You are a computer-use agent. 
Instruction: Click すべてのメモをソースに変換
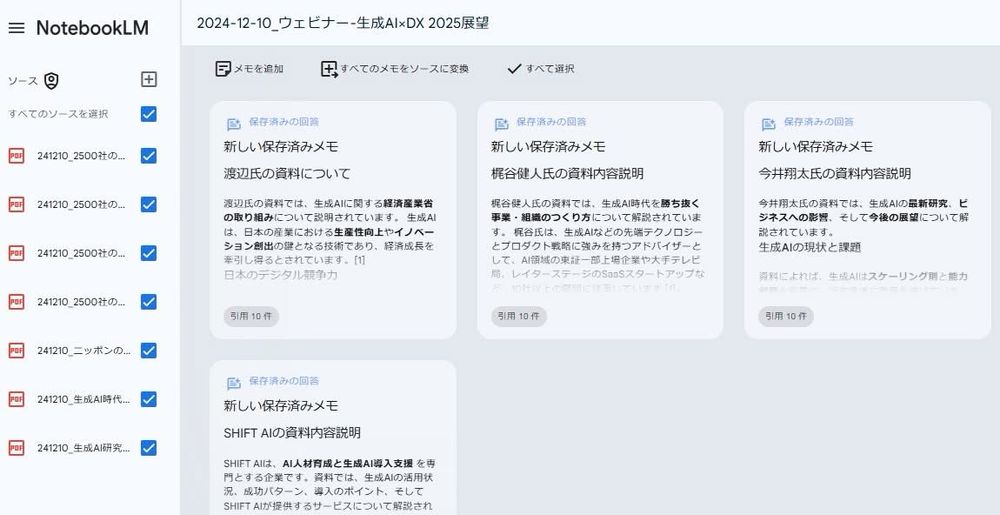pos(395,69)
